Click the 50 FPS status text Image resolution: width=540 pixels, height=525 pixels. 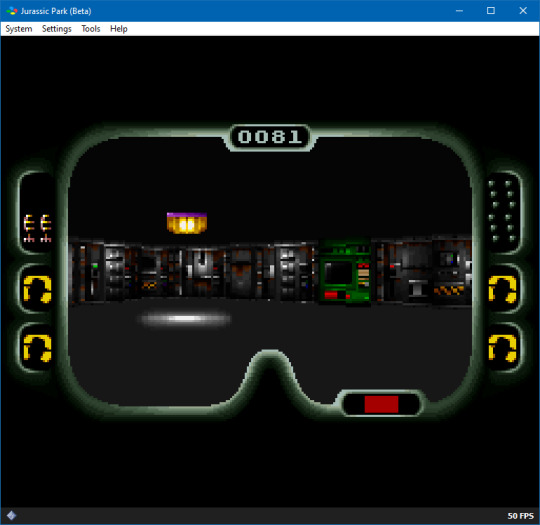point(520,516)
